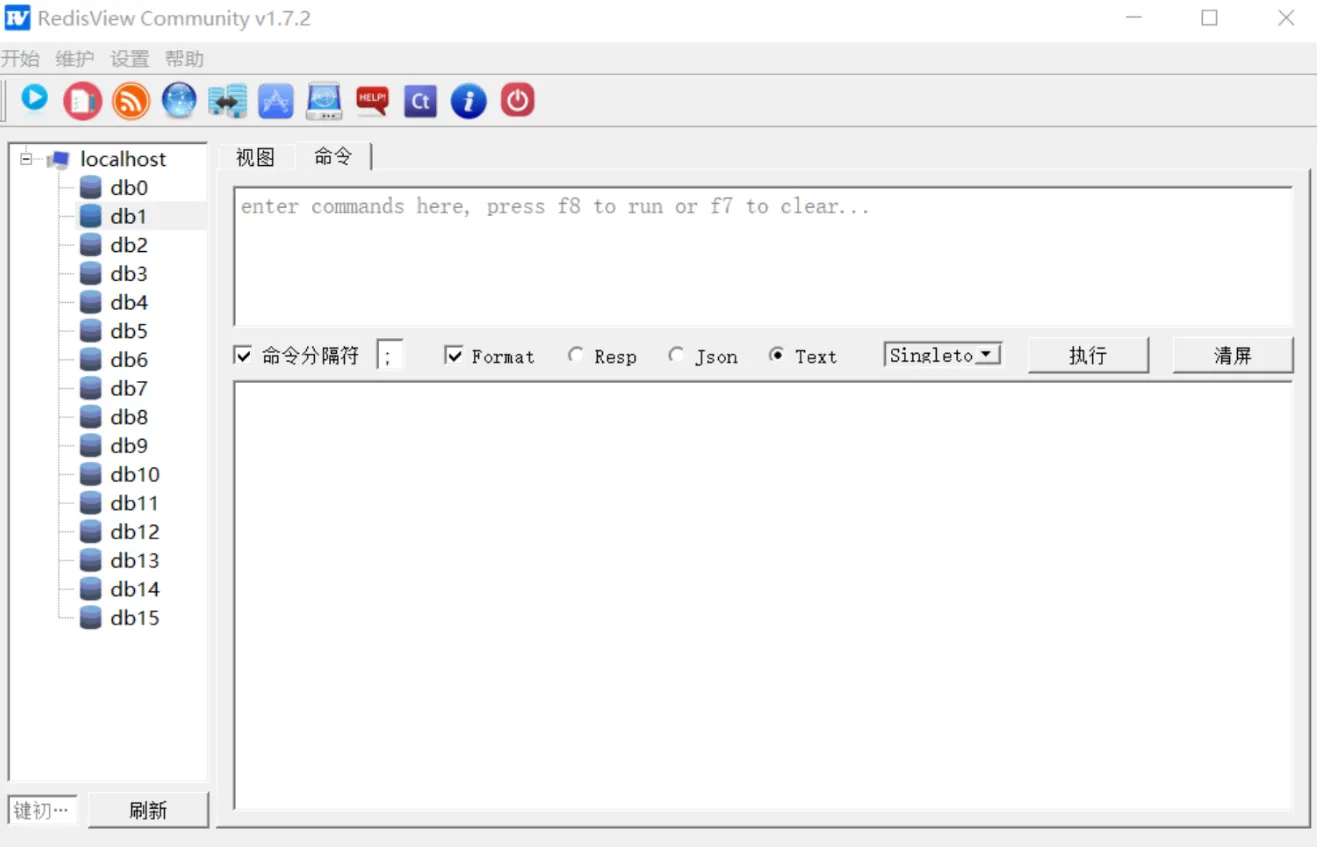Click the 刷新 refresh button
This screenshot has height=847, width=1323.
pyautogui.click(x=148, y=810)
